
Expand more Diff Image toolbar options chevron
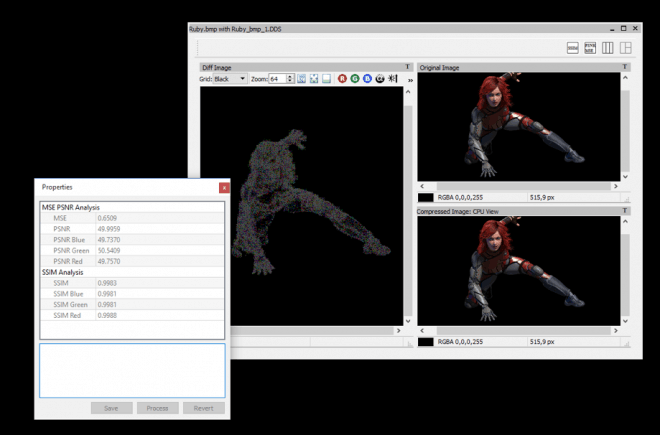pyautogui.click(x=410, y=80)
